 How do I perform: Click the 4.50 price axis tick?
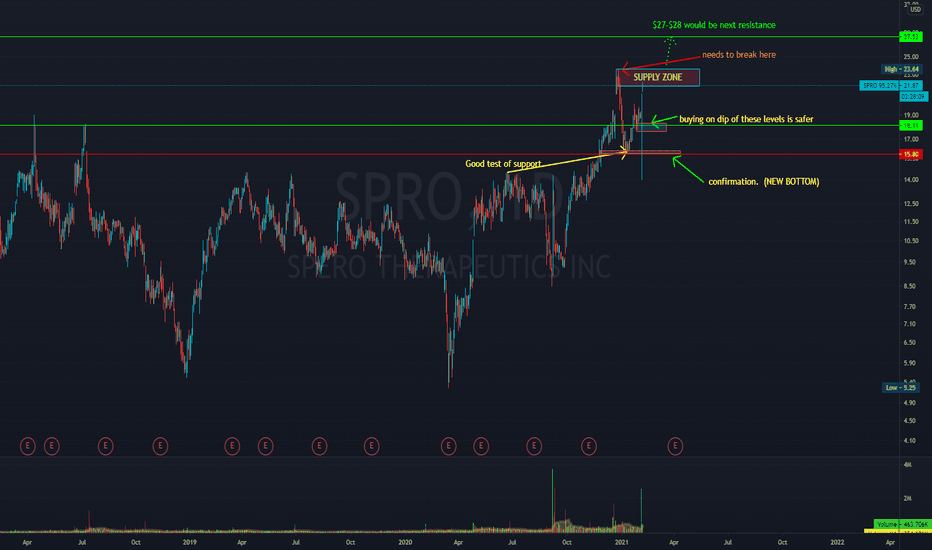pyautogui.click(x=910, y=421)
